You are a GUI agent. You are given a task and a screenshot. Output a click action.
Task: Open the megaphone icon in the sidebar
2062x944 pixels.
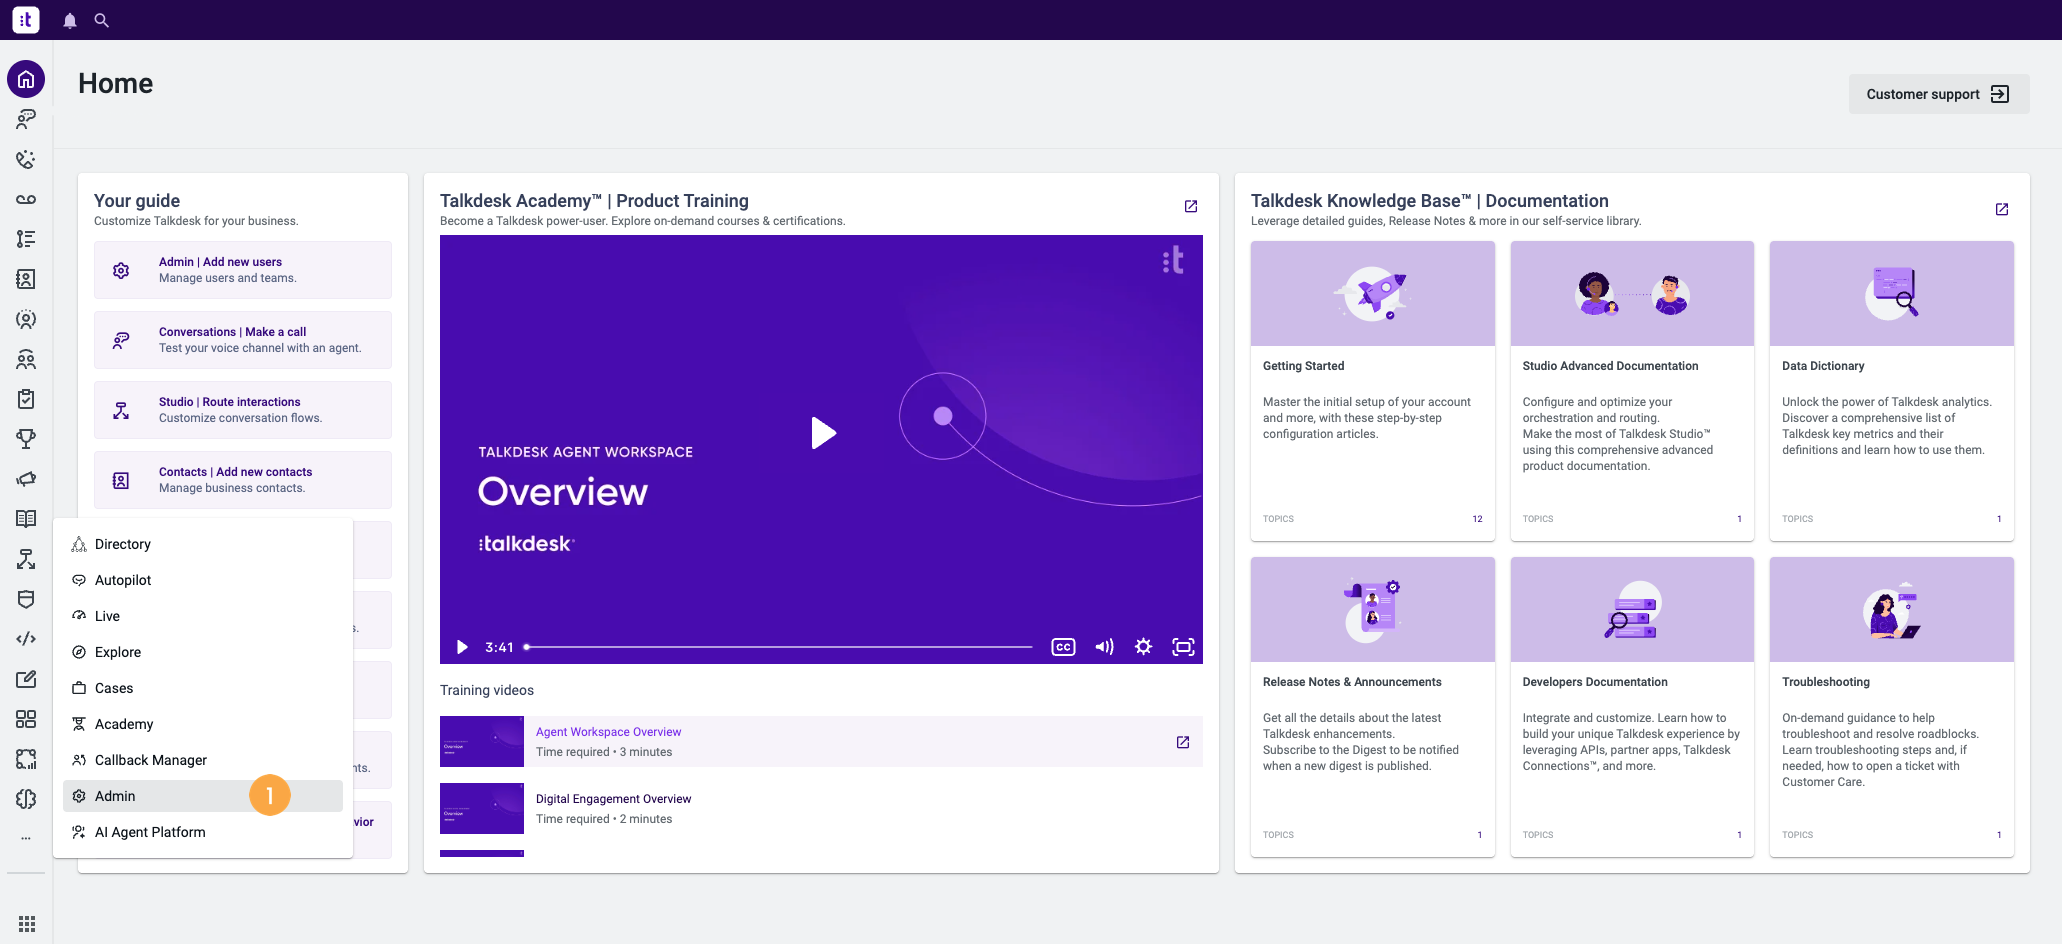[26, 479]
